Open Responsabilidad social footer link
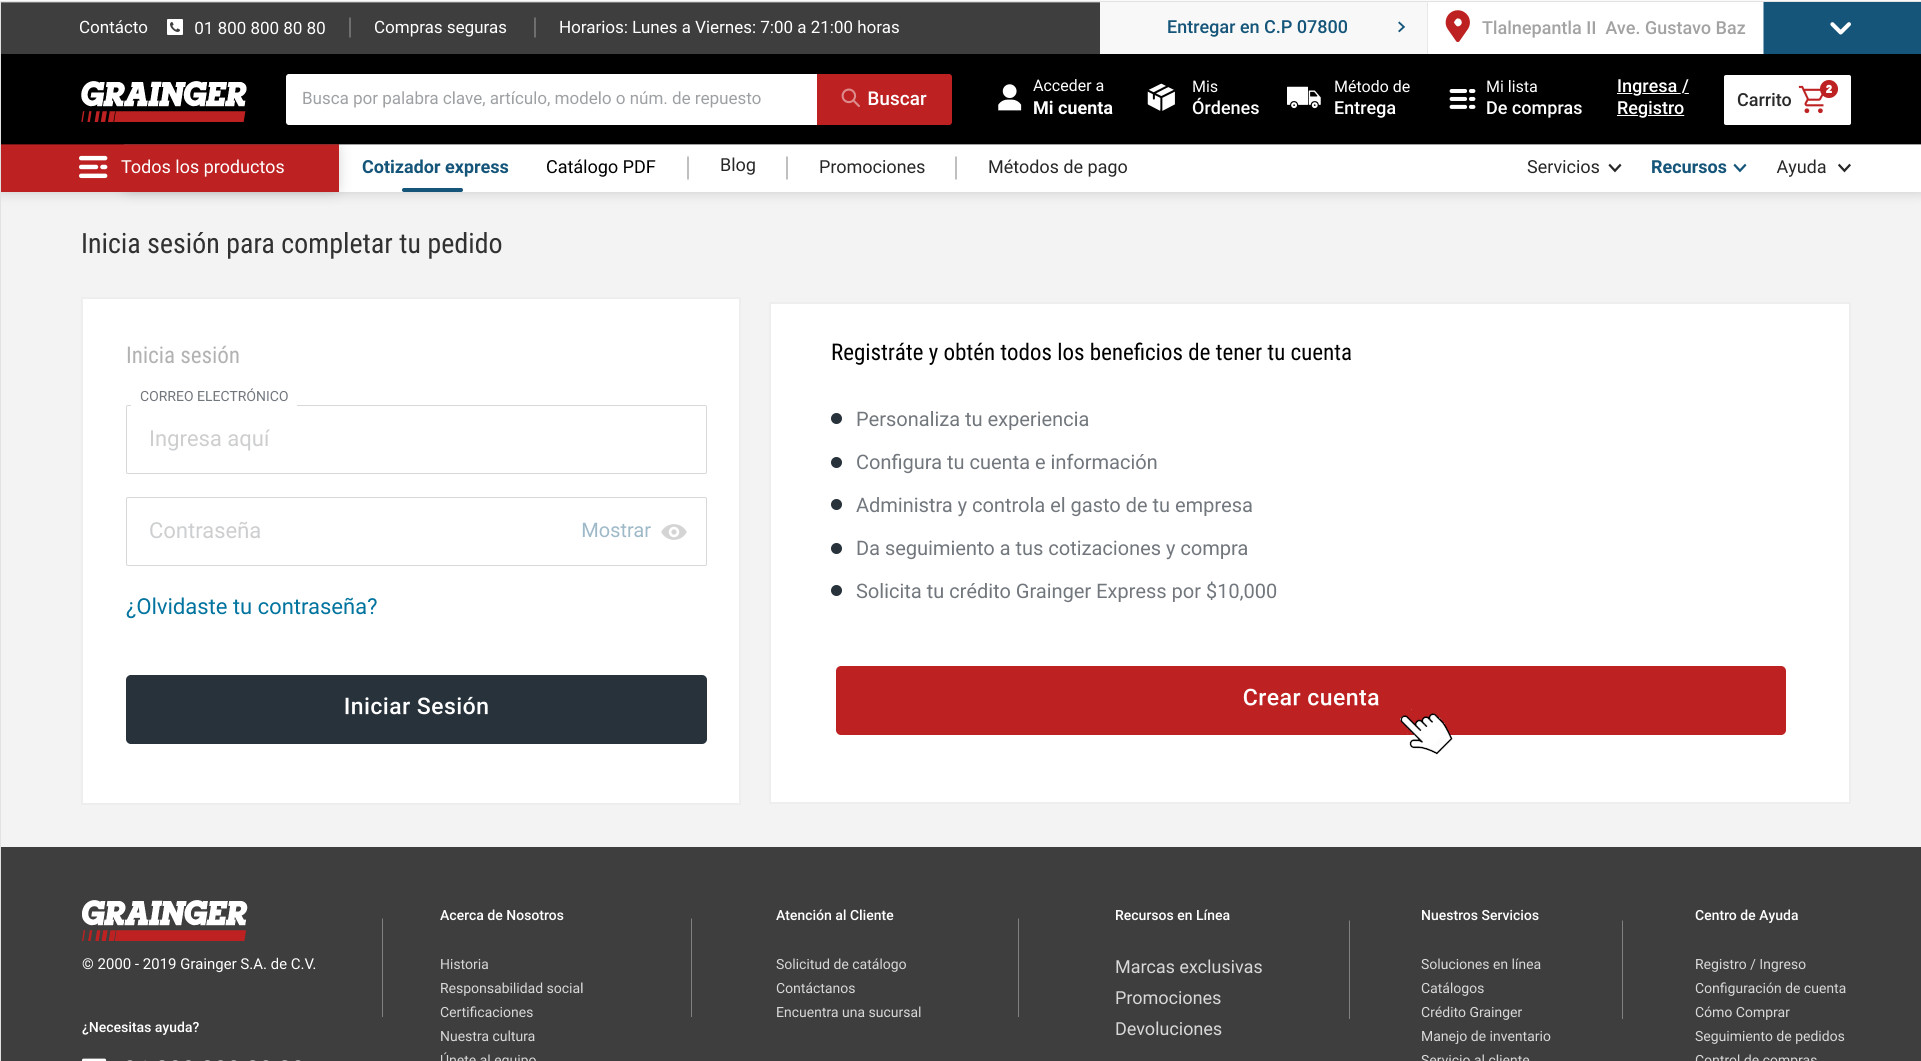 pos(511,988)
